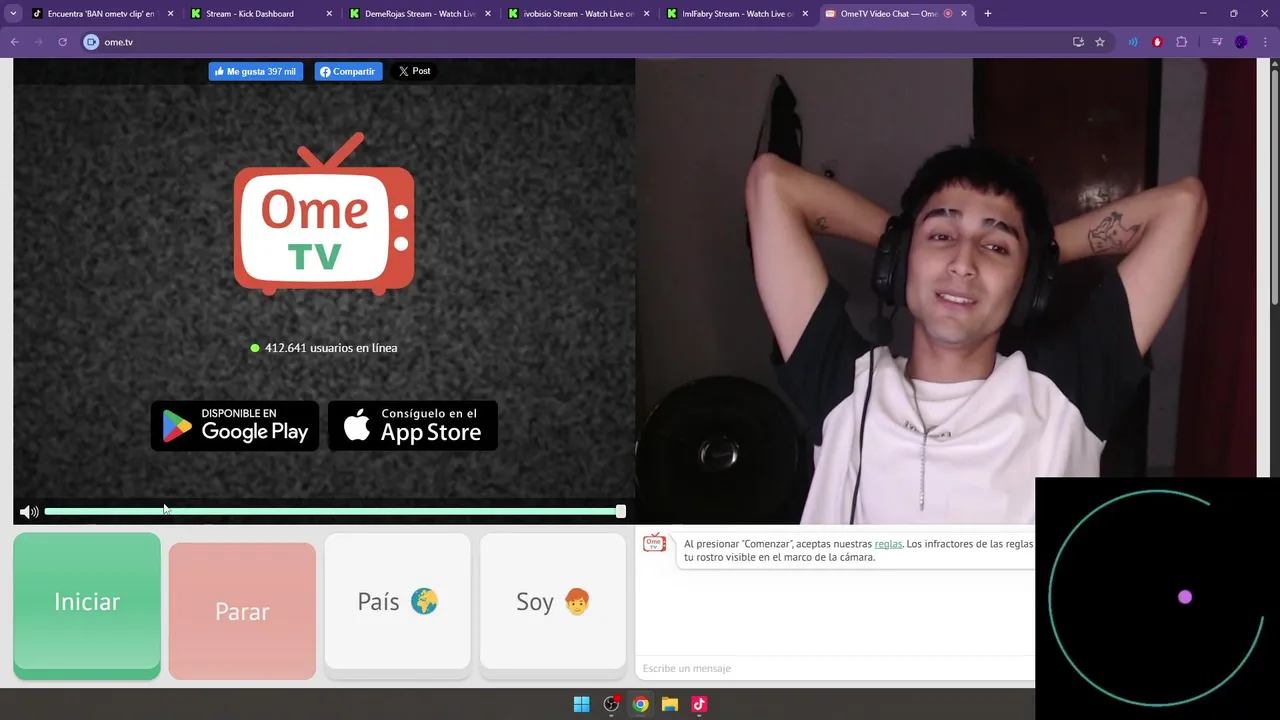Click the volume slider handle

pyautogui.click(x=621, y=511)
